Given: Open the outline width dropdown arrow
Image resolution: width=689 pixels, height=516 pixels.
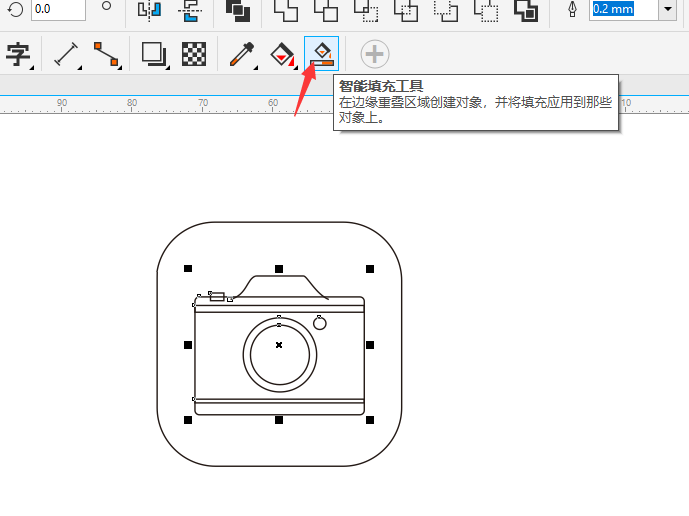Looking at the screenshot, I should click(667, 9).
